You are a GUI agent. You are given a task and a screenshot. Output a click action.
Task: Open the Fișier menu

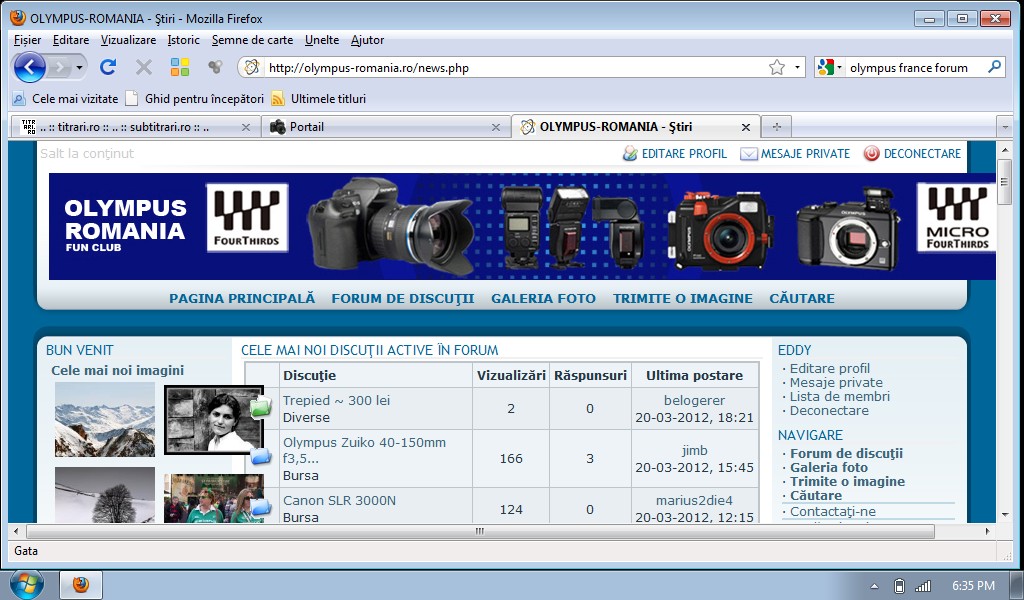click(x=27, y=40)
